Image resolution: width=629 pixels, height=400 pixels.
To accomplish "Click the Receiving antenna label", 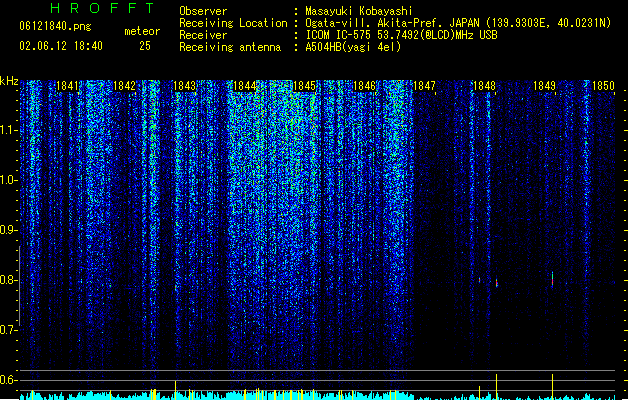I will (230, 47).
